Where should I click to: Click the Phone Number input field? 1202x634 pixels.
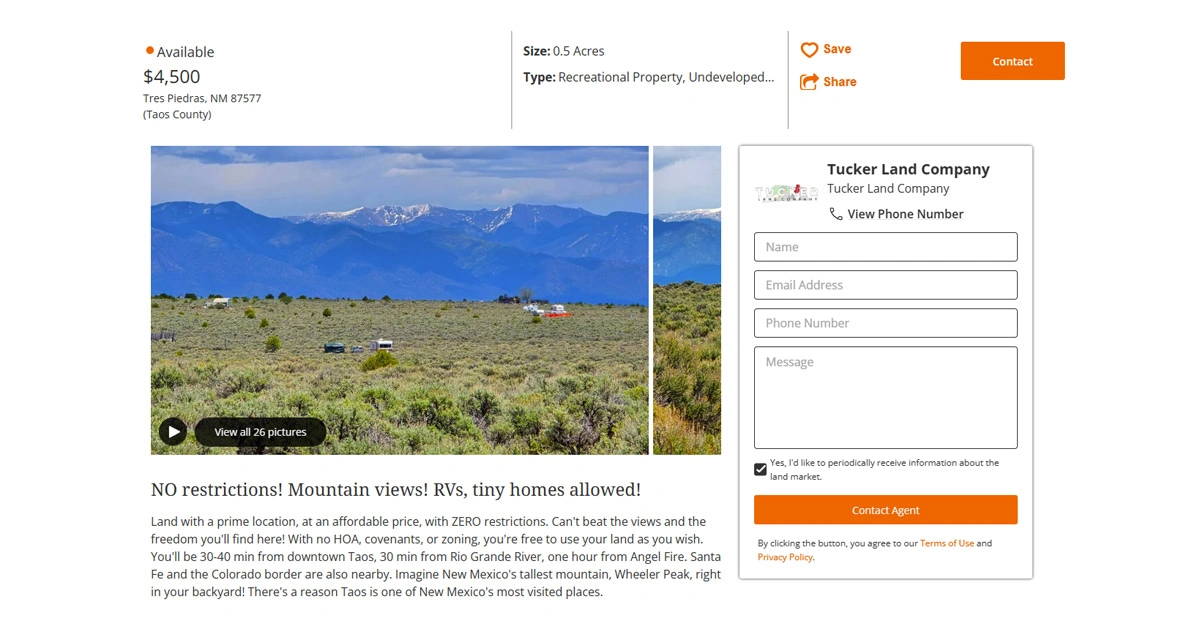click(x=885, y=323)
